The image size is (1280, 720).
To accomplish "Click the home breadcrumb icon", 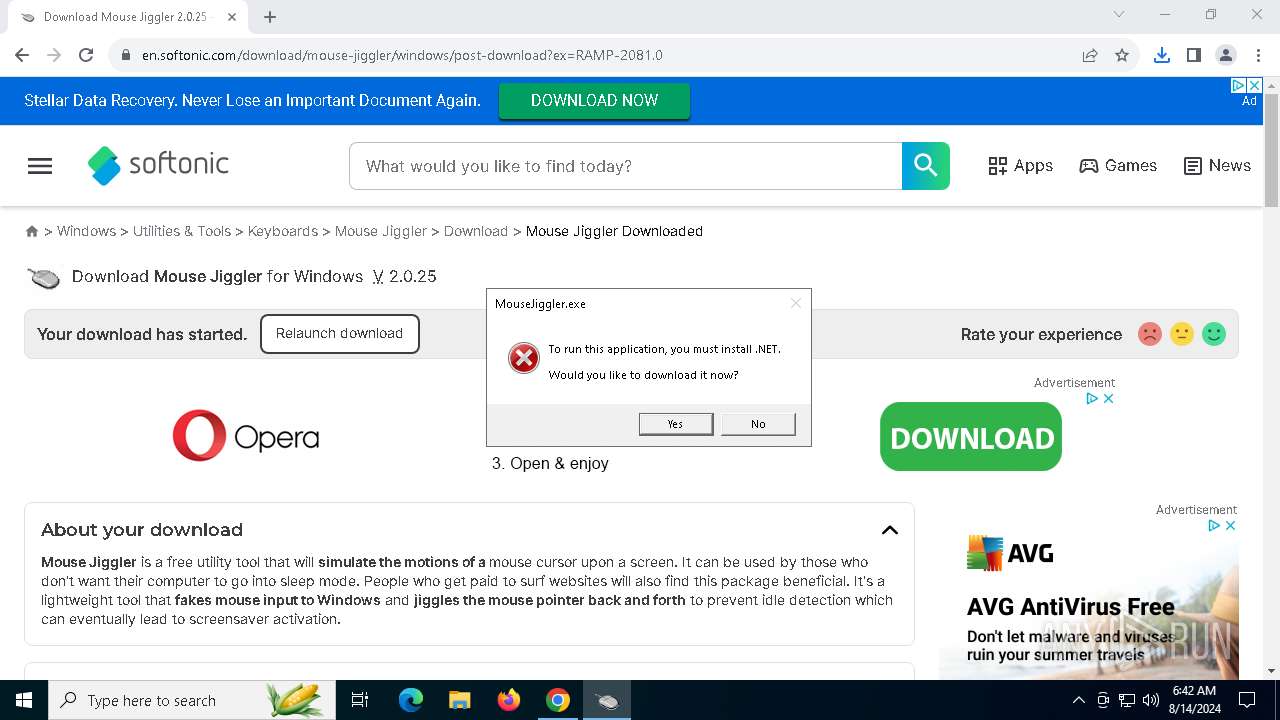I will click(x=32, y=231).
